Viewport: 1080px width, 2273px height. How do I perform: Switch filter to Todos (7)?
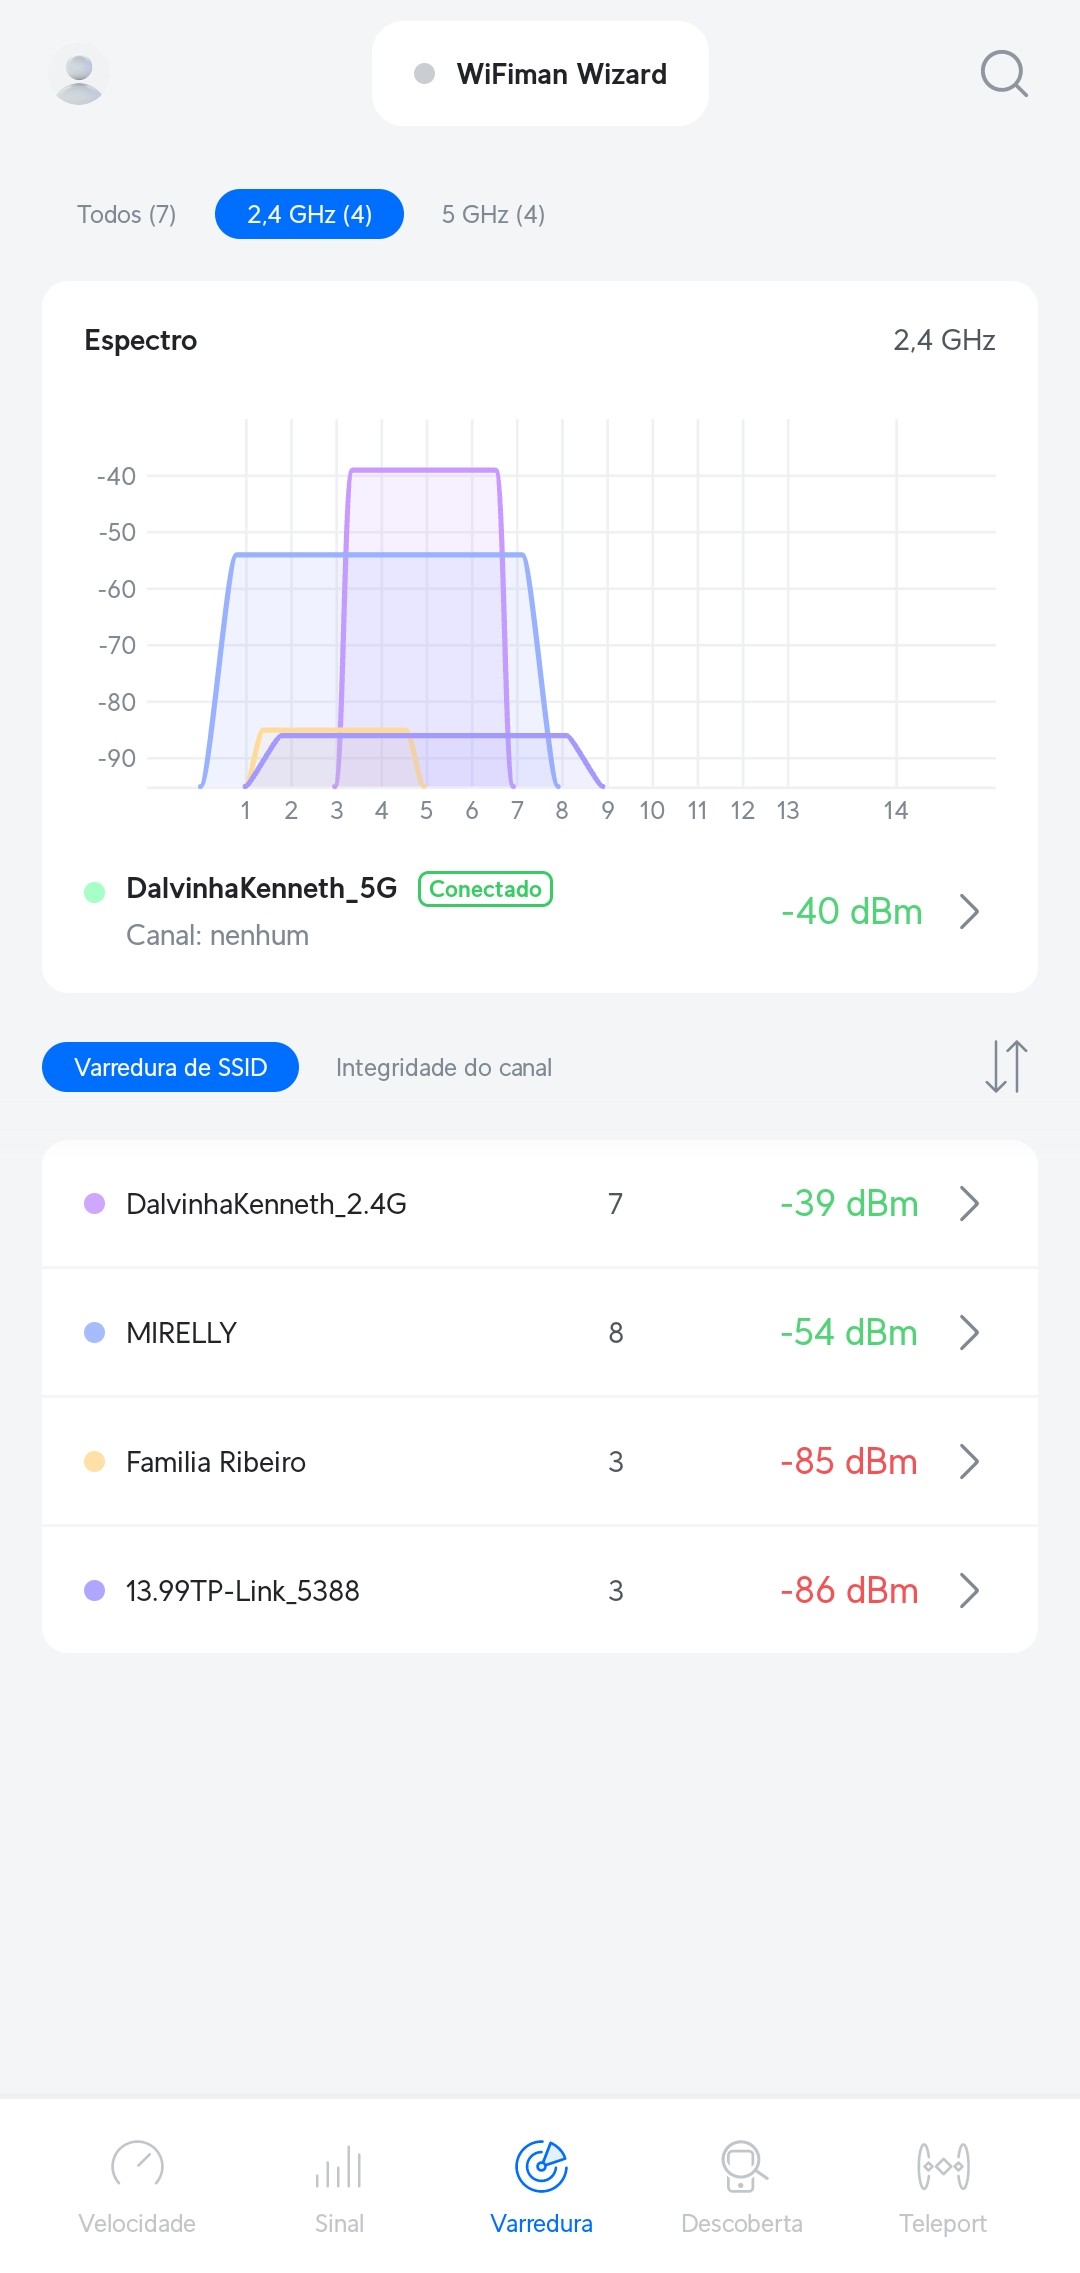click(127, 214)
